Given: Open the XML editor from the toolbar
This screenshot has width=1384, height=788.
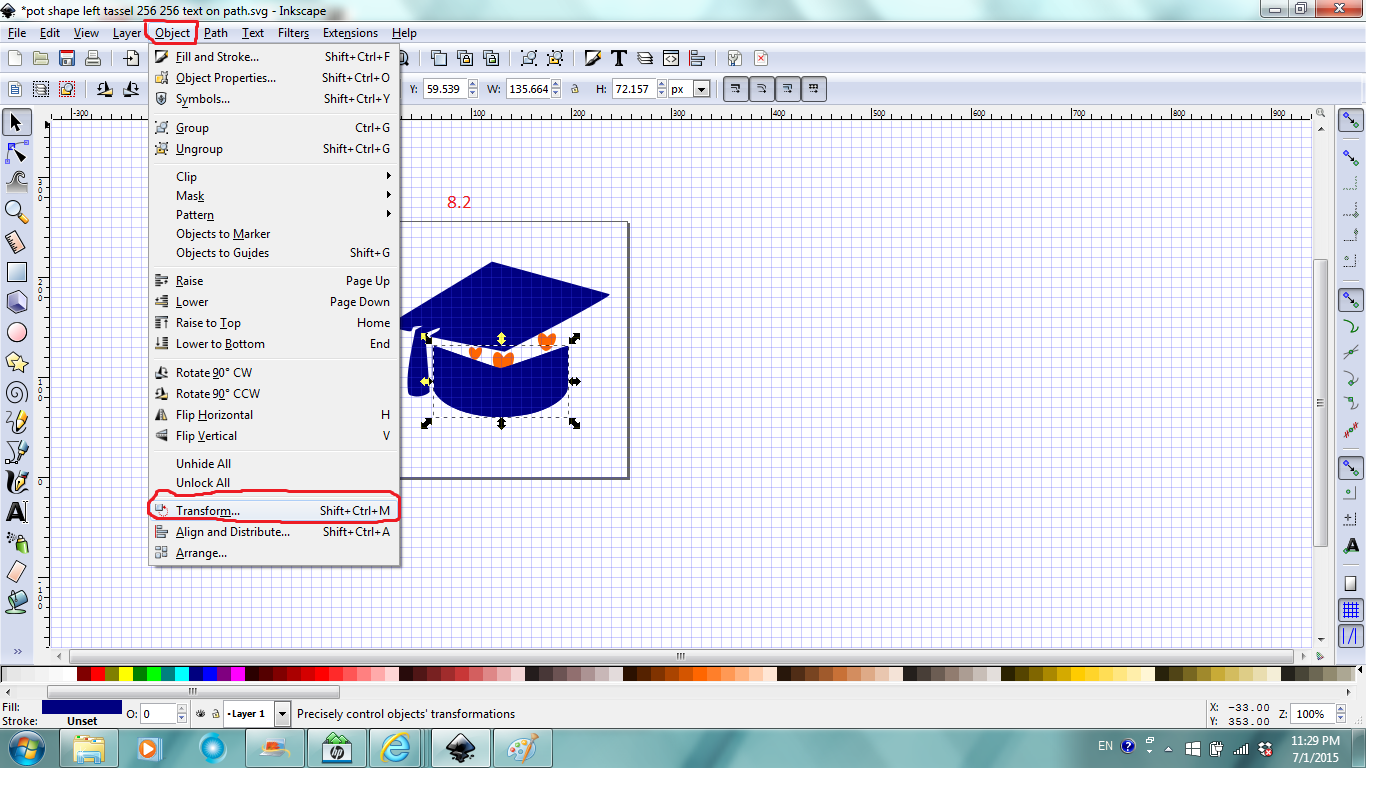Looking at the screenshot, I should (x=672, y=58).
